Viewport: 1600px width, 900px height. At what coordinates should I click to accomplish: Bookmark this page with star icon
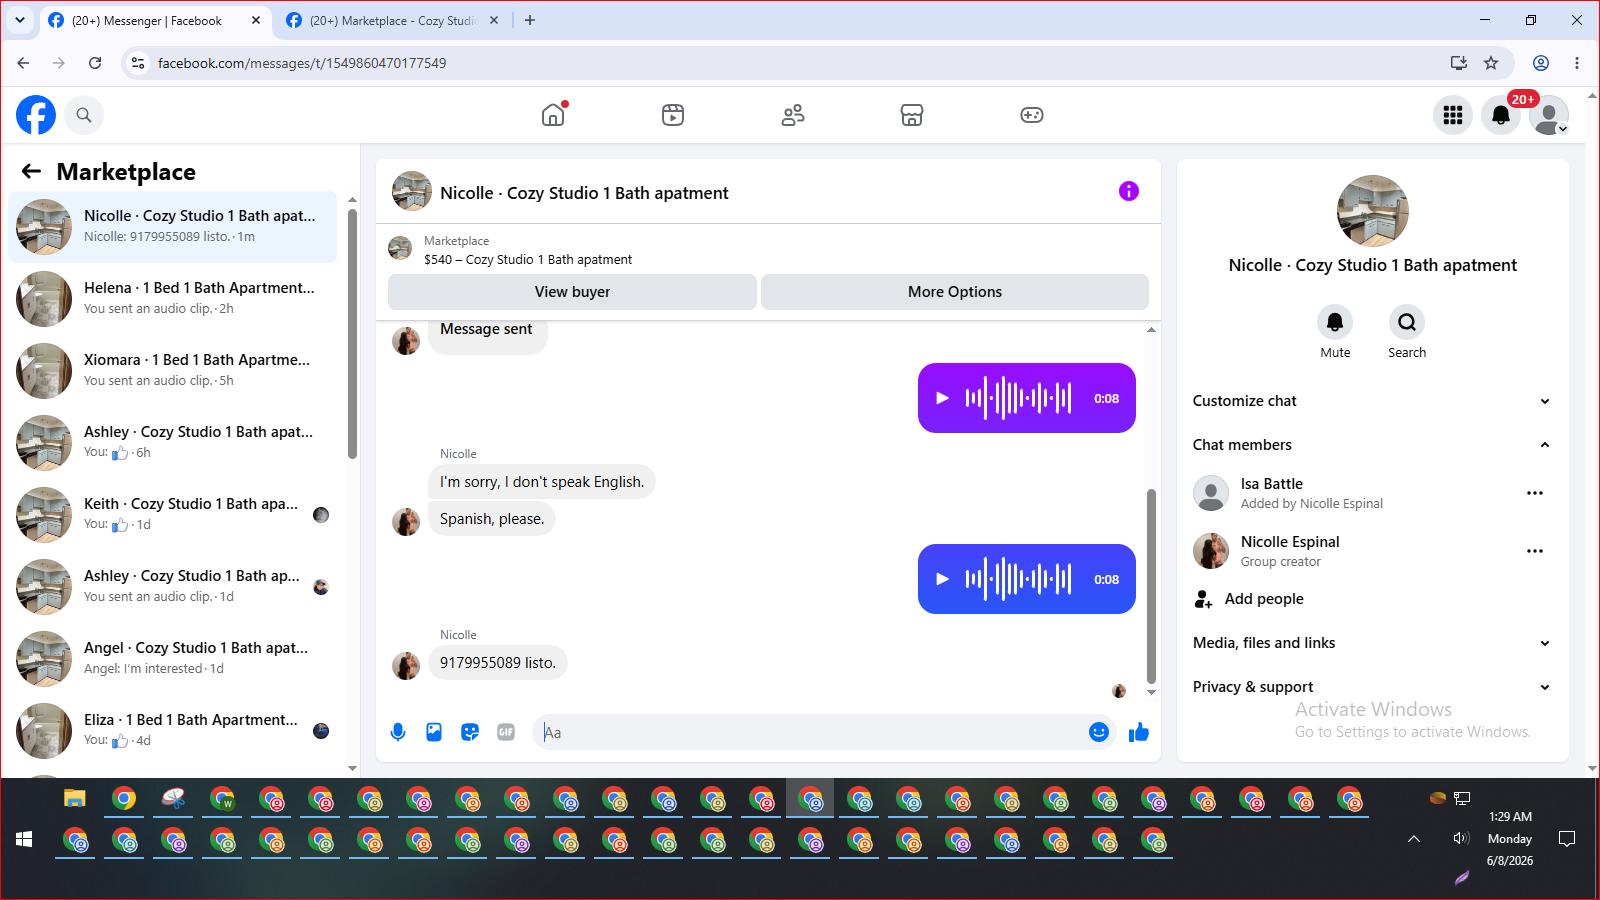1491,63
